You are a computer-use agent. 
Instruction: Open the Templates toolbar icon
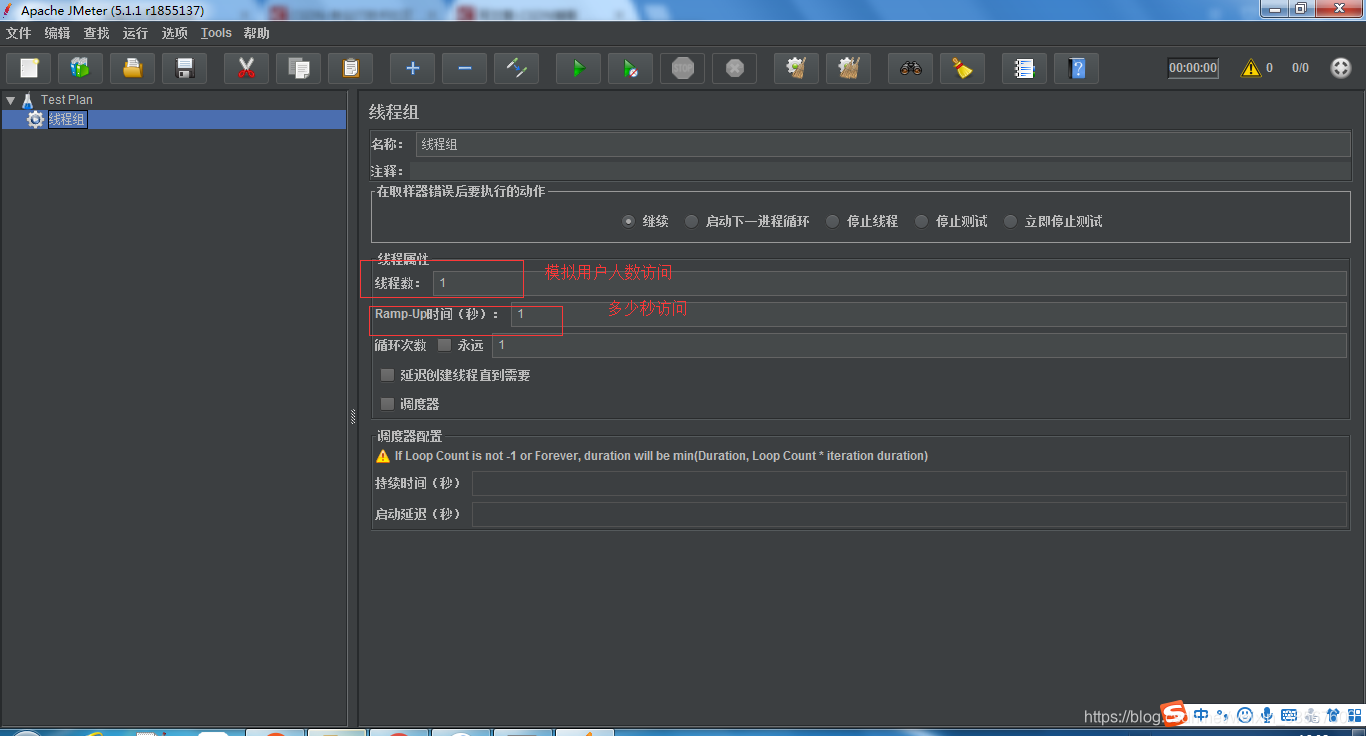click(x=81, y=68)
